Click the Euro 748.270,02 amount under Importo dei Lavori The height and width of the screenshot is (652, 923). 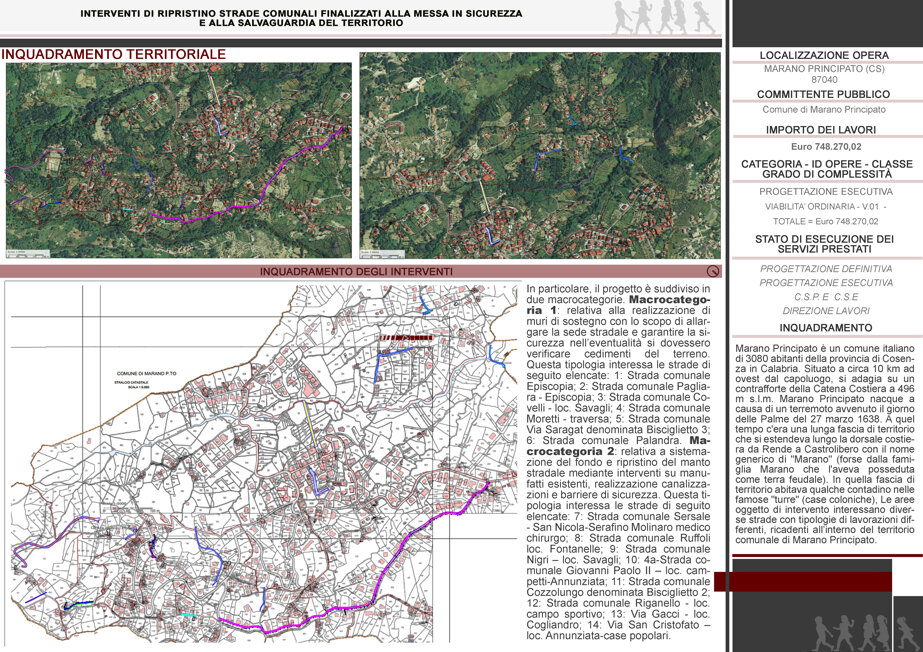[x=826, y=147]
